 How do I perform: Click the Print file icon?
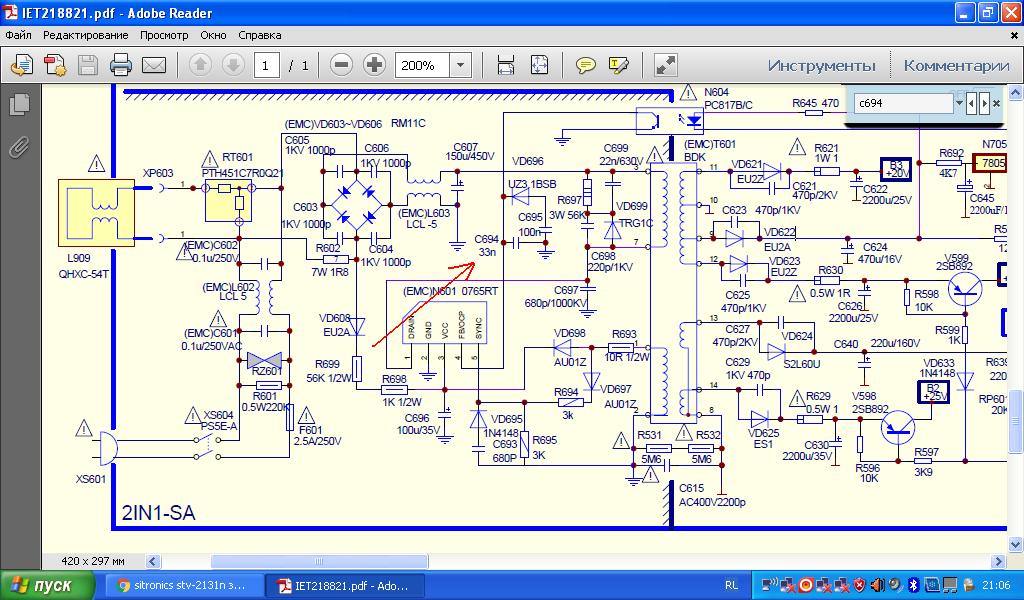[121, 66]
